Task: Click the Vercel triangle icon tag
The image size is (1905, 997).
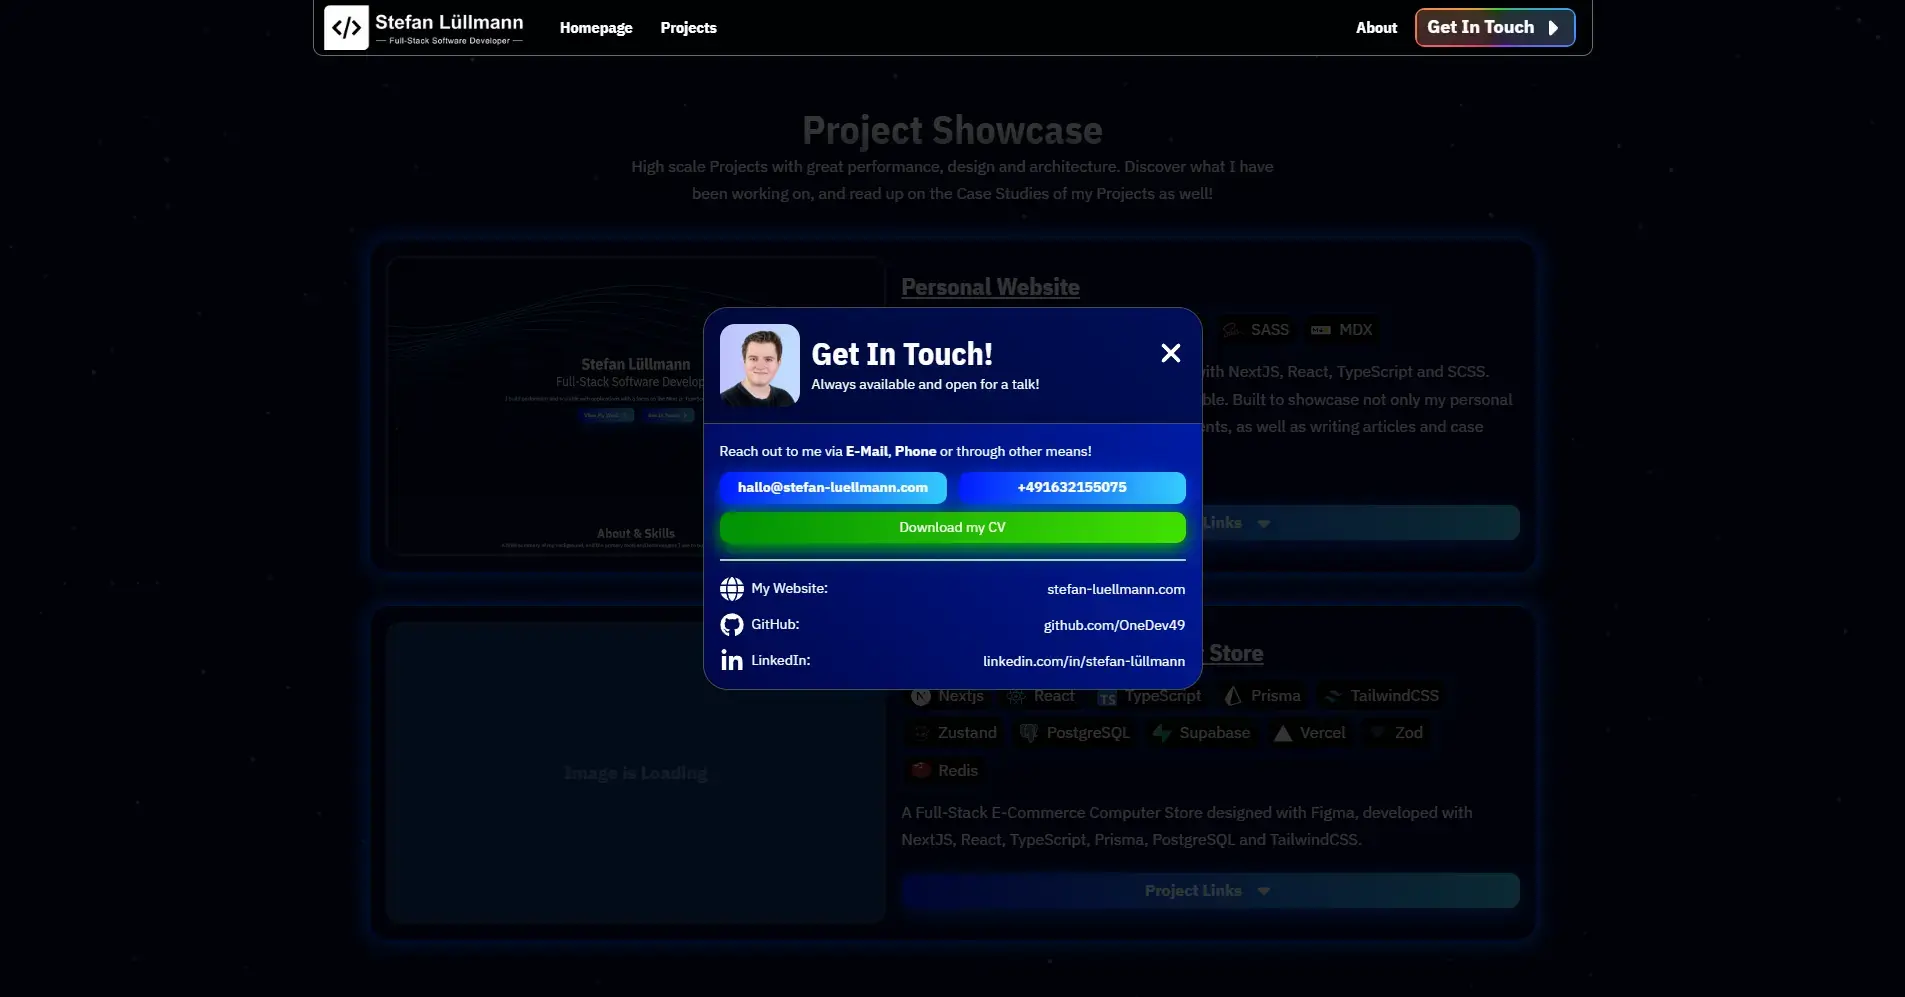Action: pyautogui.click(x=1283, y=732)
